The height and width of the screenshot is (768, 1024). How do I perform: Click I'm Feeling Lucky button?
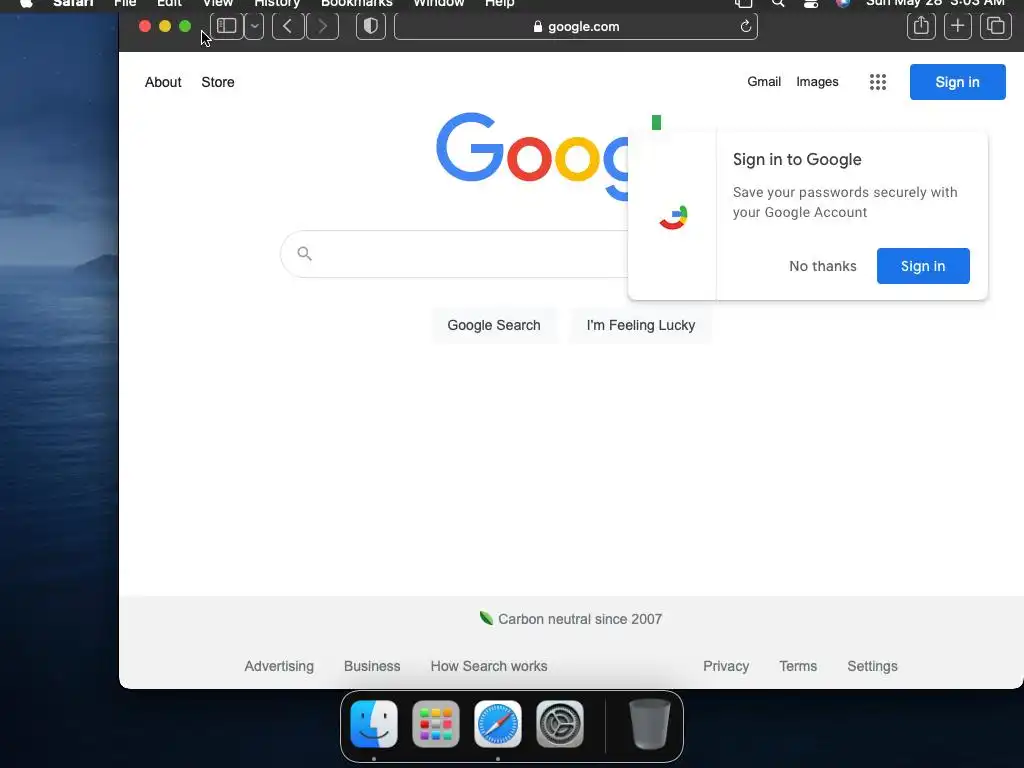(641, 325)
